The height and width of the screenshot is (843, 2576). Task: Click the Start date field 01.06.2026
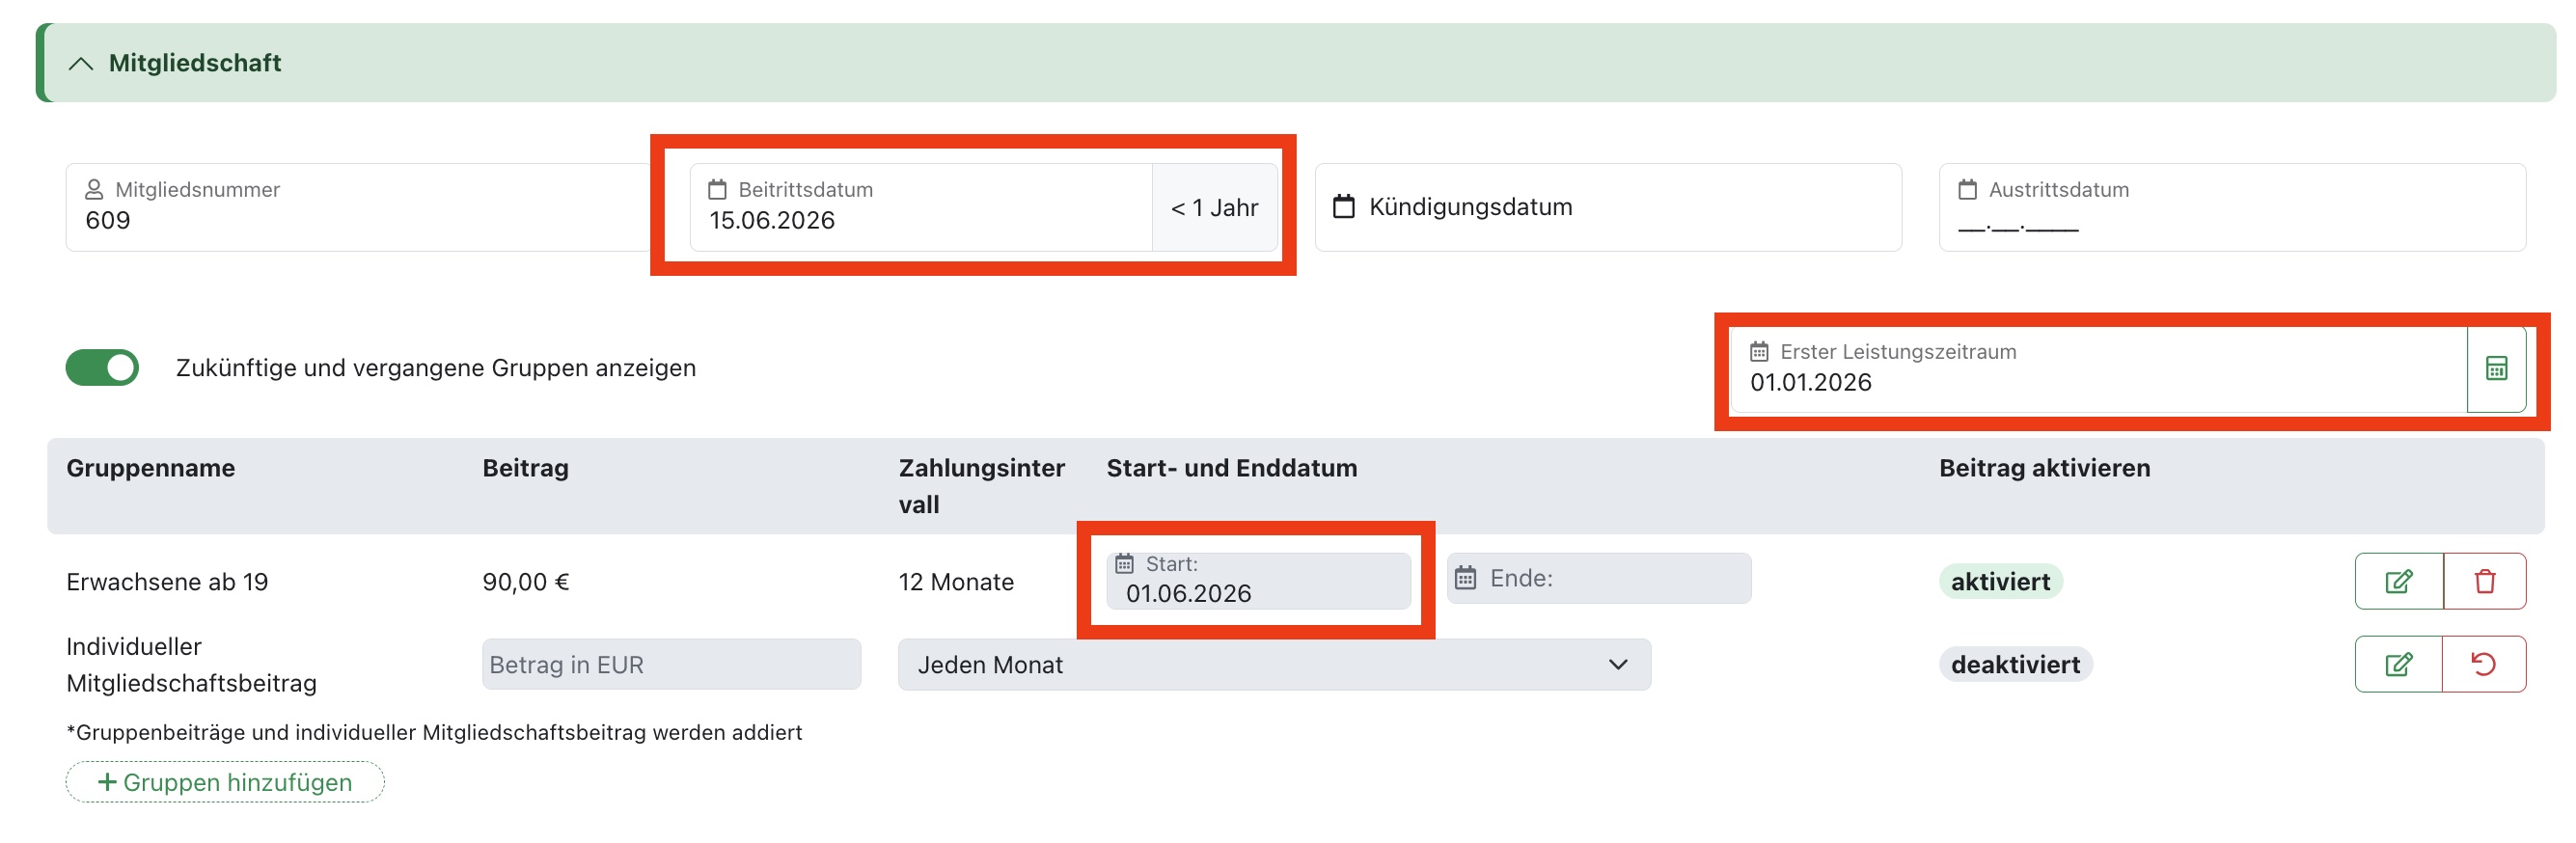(x=1258, y=581)
